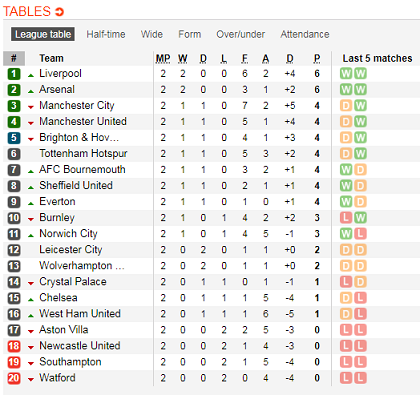Image resolution: width=420 pixels, height=395 pixels.
Task: Click the # position column header
Action: (14, 58)
